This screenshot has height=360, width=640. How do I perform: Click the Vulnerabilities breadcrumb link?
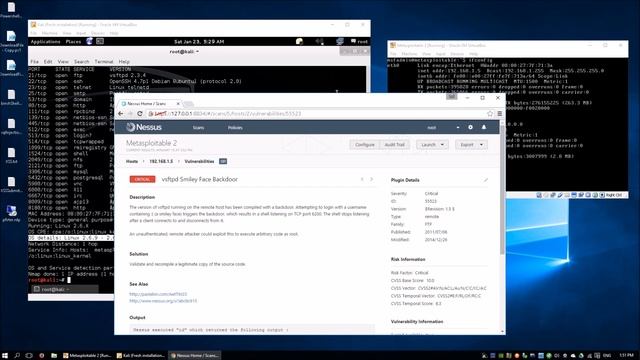199,162
